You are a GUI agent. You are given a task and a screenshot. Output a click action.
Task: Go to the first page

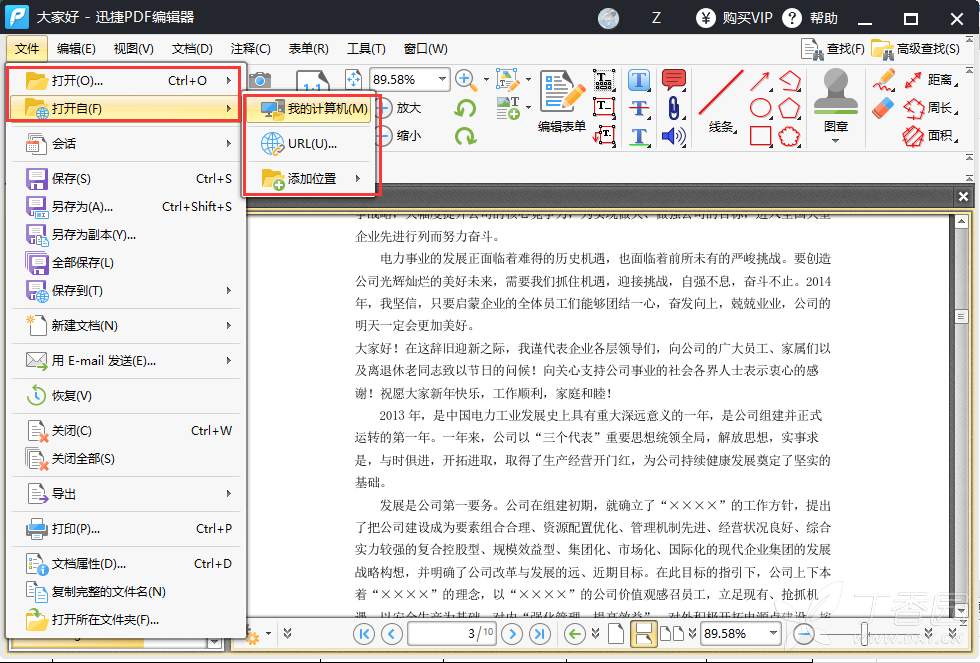[364, 634]
